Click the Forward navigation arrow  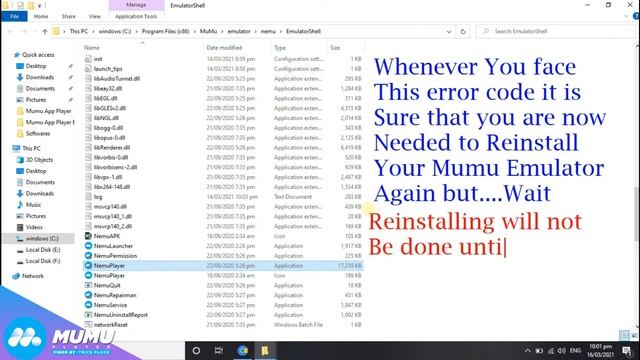click(24, 31)
